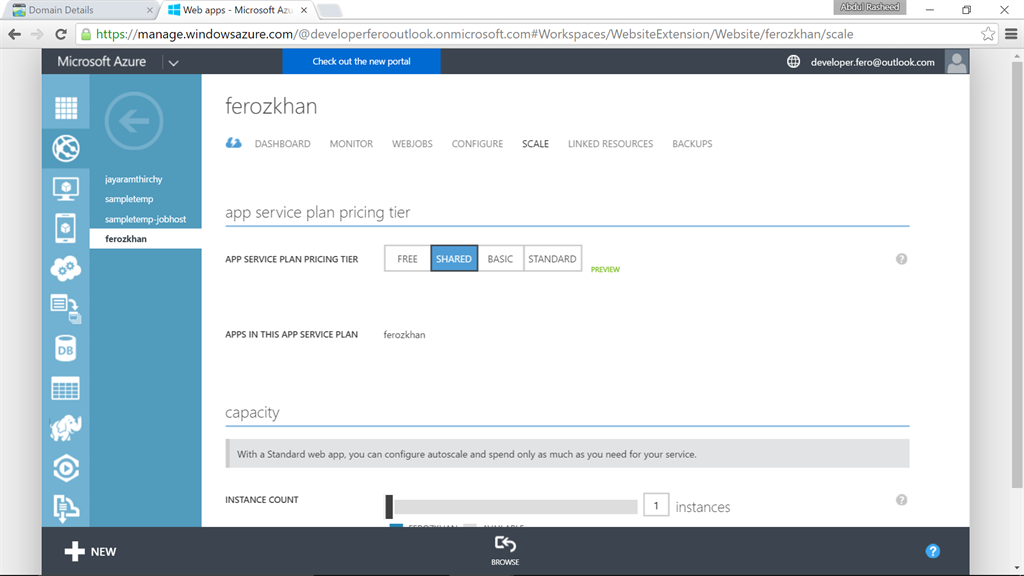Screen dimensions: 1024x576
Task: Select the SHARED pricing tier
Action: 454,259
